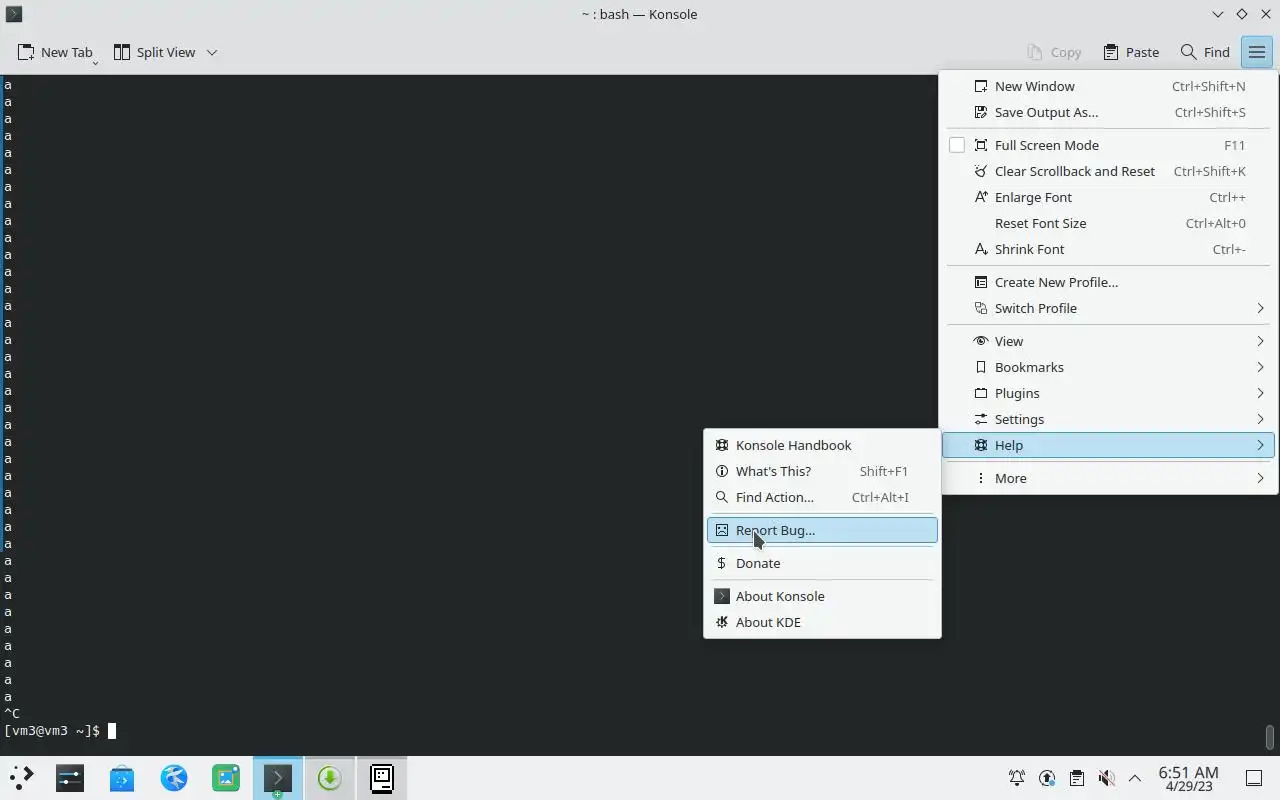
Task: Open the web browser taskbar icon
Action: 174,778
